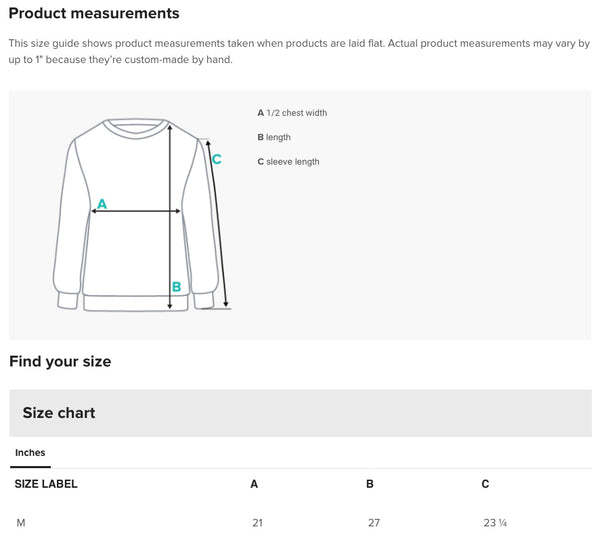This screenshot has height=546, width=600.
Task: Click the Size chart header bar
Action: 300,413
